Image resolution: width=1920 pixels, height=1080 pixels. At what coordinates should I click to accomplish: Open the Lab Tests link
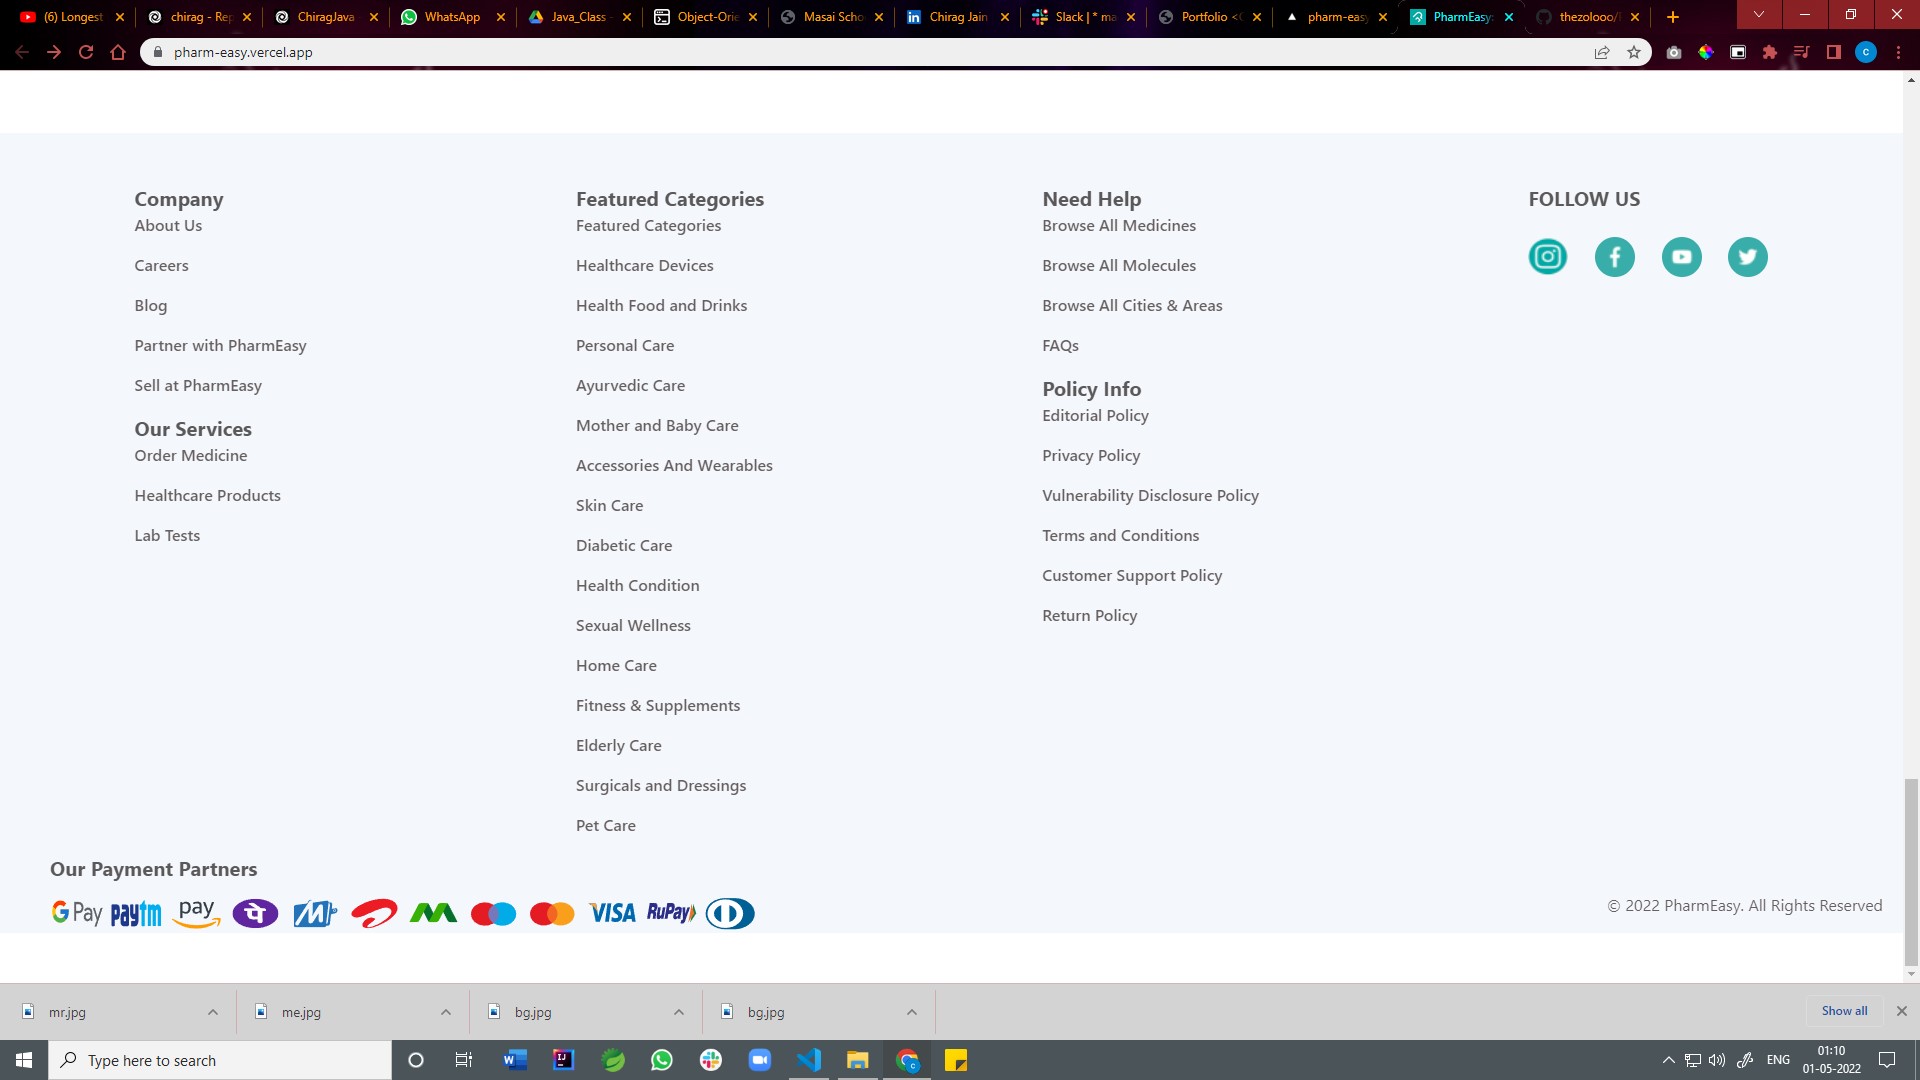click(x=167, y=536)
